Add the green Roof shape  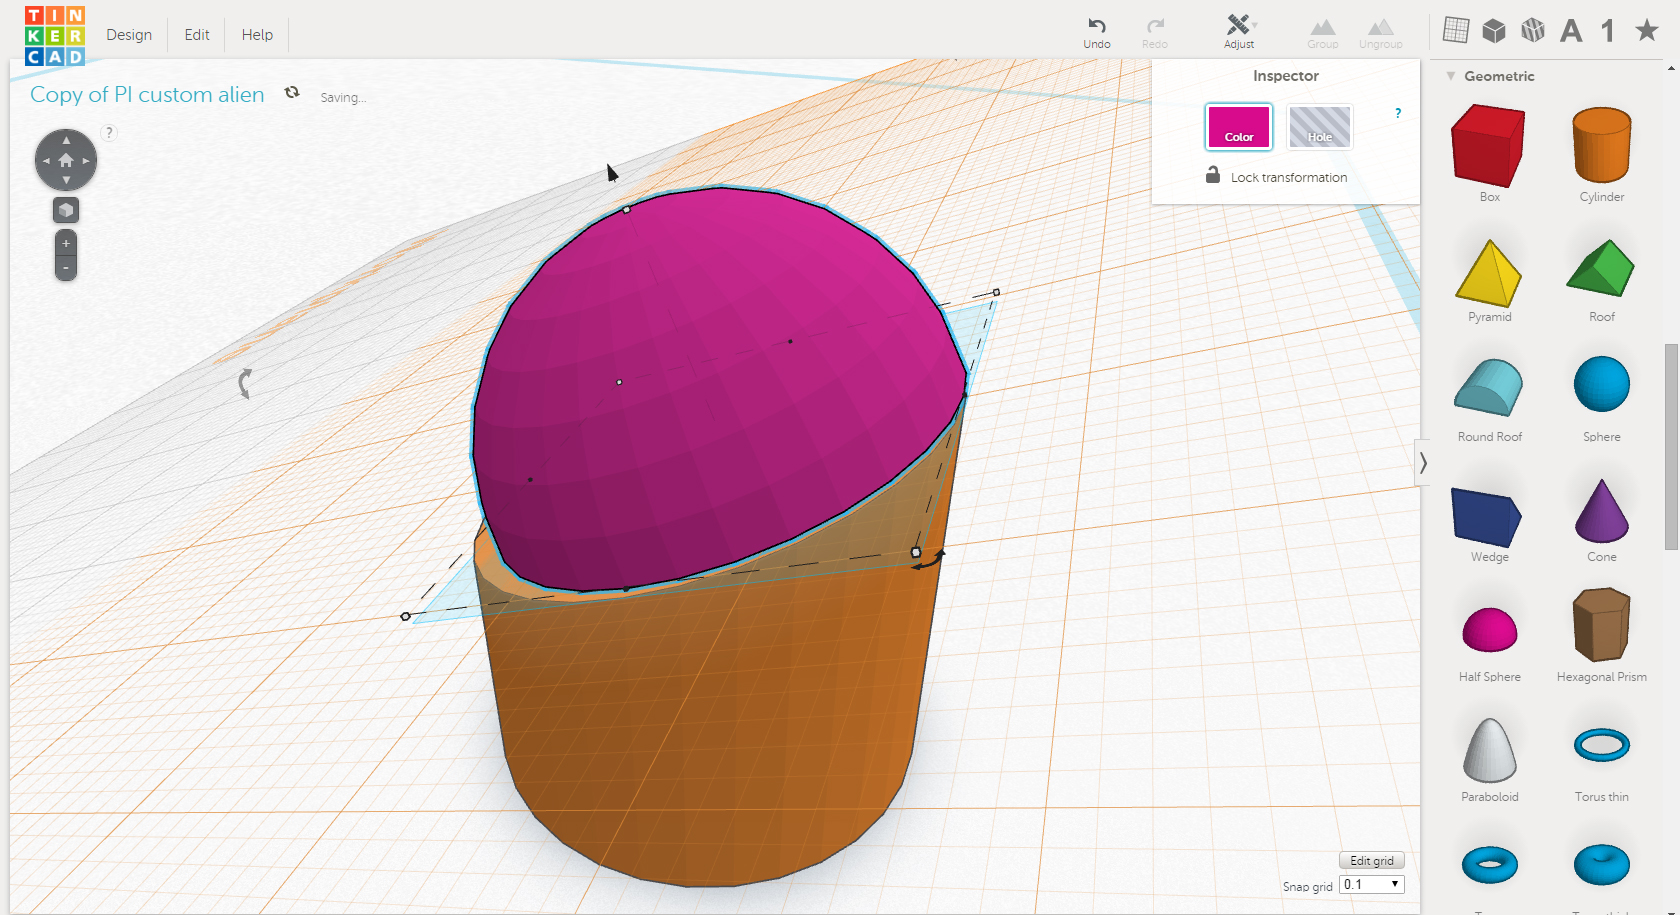1601,268
